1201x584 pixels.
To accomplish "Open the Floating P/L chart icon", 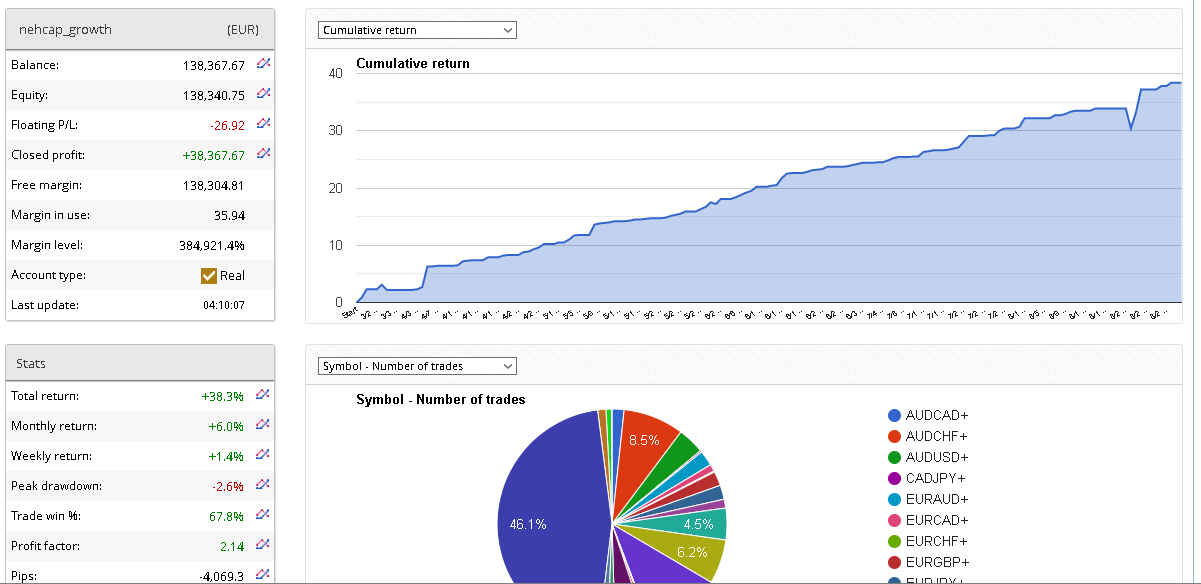I will (263, 124).
